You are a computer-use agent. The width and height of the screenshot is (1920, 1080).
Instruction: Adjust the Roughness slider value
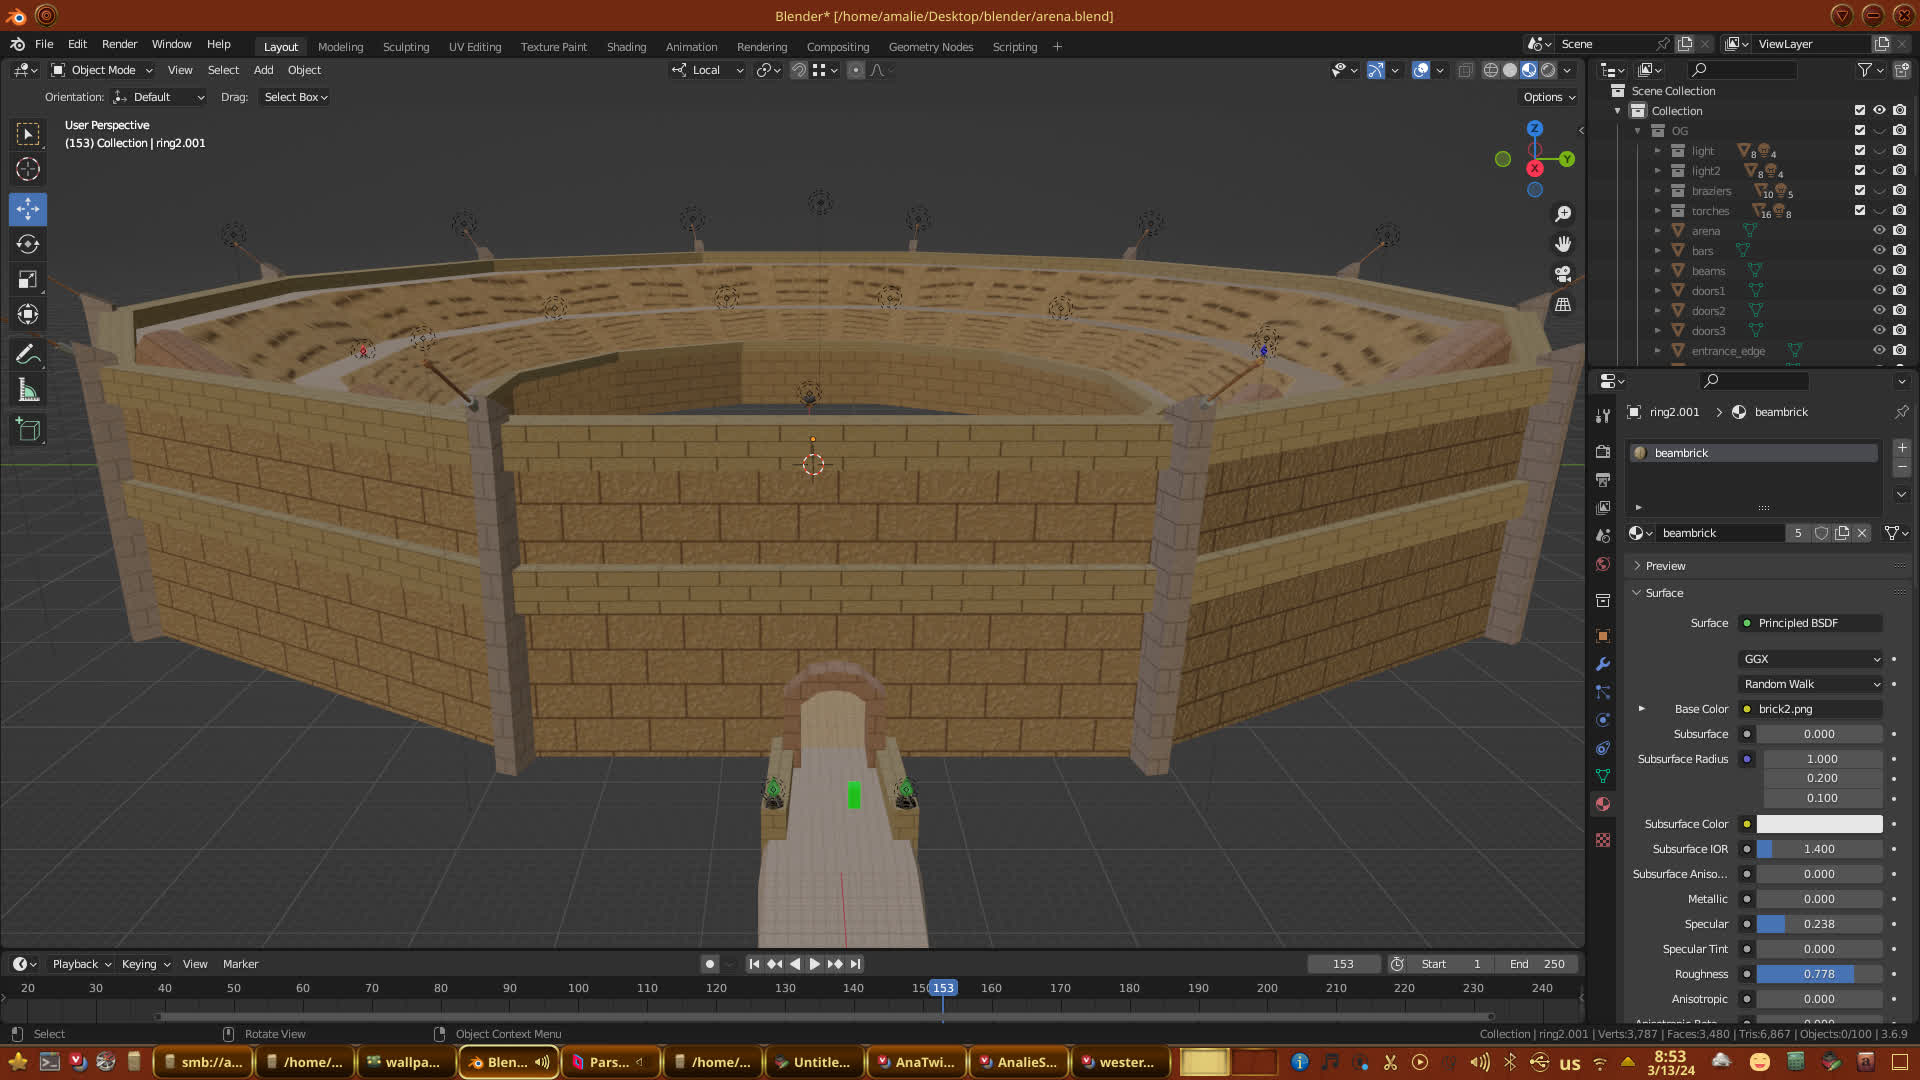click(x=1818, y=974)
